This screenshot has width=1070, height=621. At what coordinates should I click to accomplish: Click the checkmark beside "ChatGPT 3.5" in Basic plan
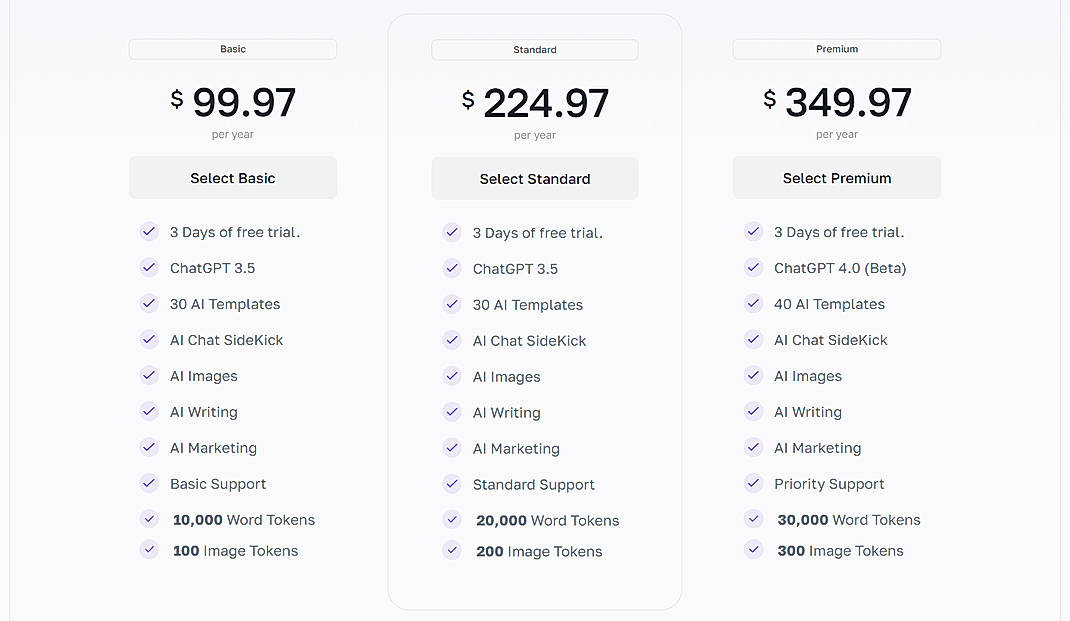(149, 268)
